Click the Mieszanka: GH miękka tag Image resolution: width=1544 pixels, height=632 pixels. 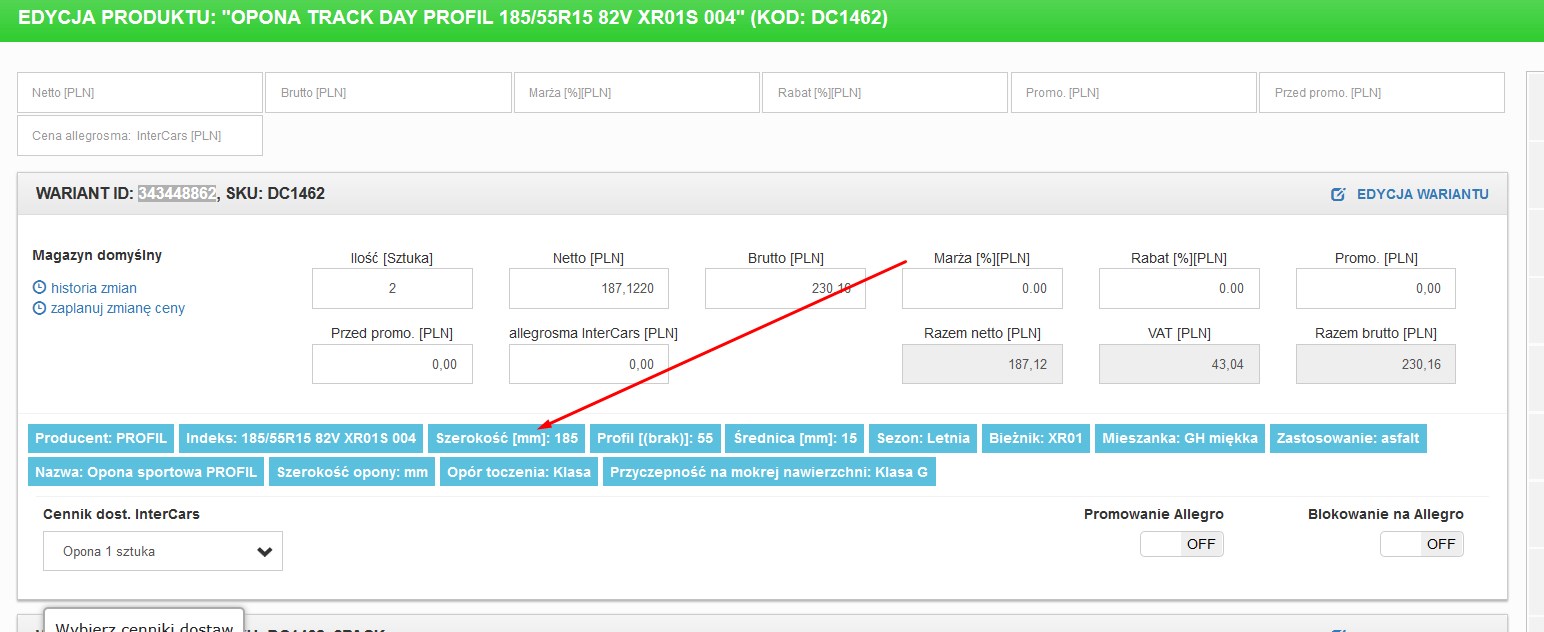point(1179,438)
